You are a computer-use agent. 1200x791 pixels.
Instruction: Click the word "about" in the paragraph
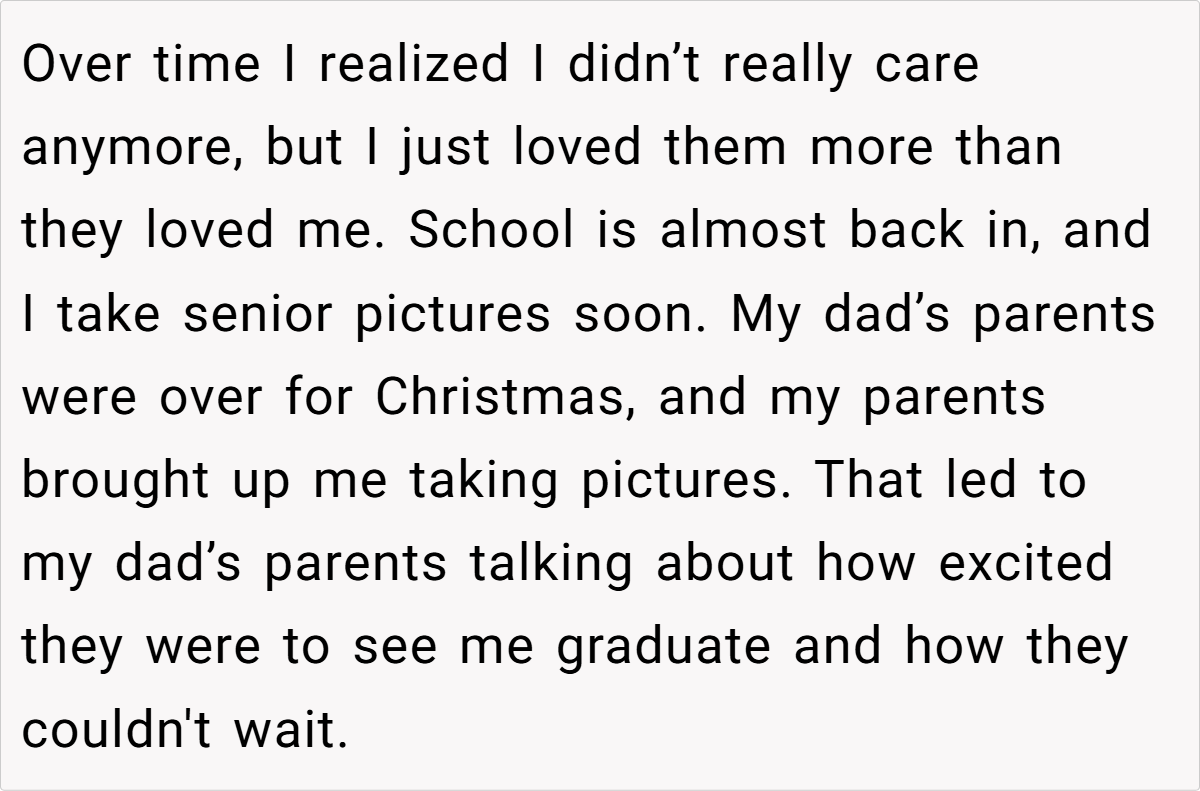pos(726,563)
